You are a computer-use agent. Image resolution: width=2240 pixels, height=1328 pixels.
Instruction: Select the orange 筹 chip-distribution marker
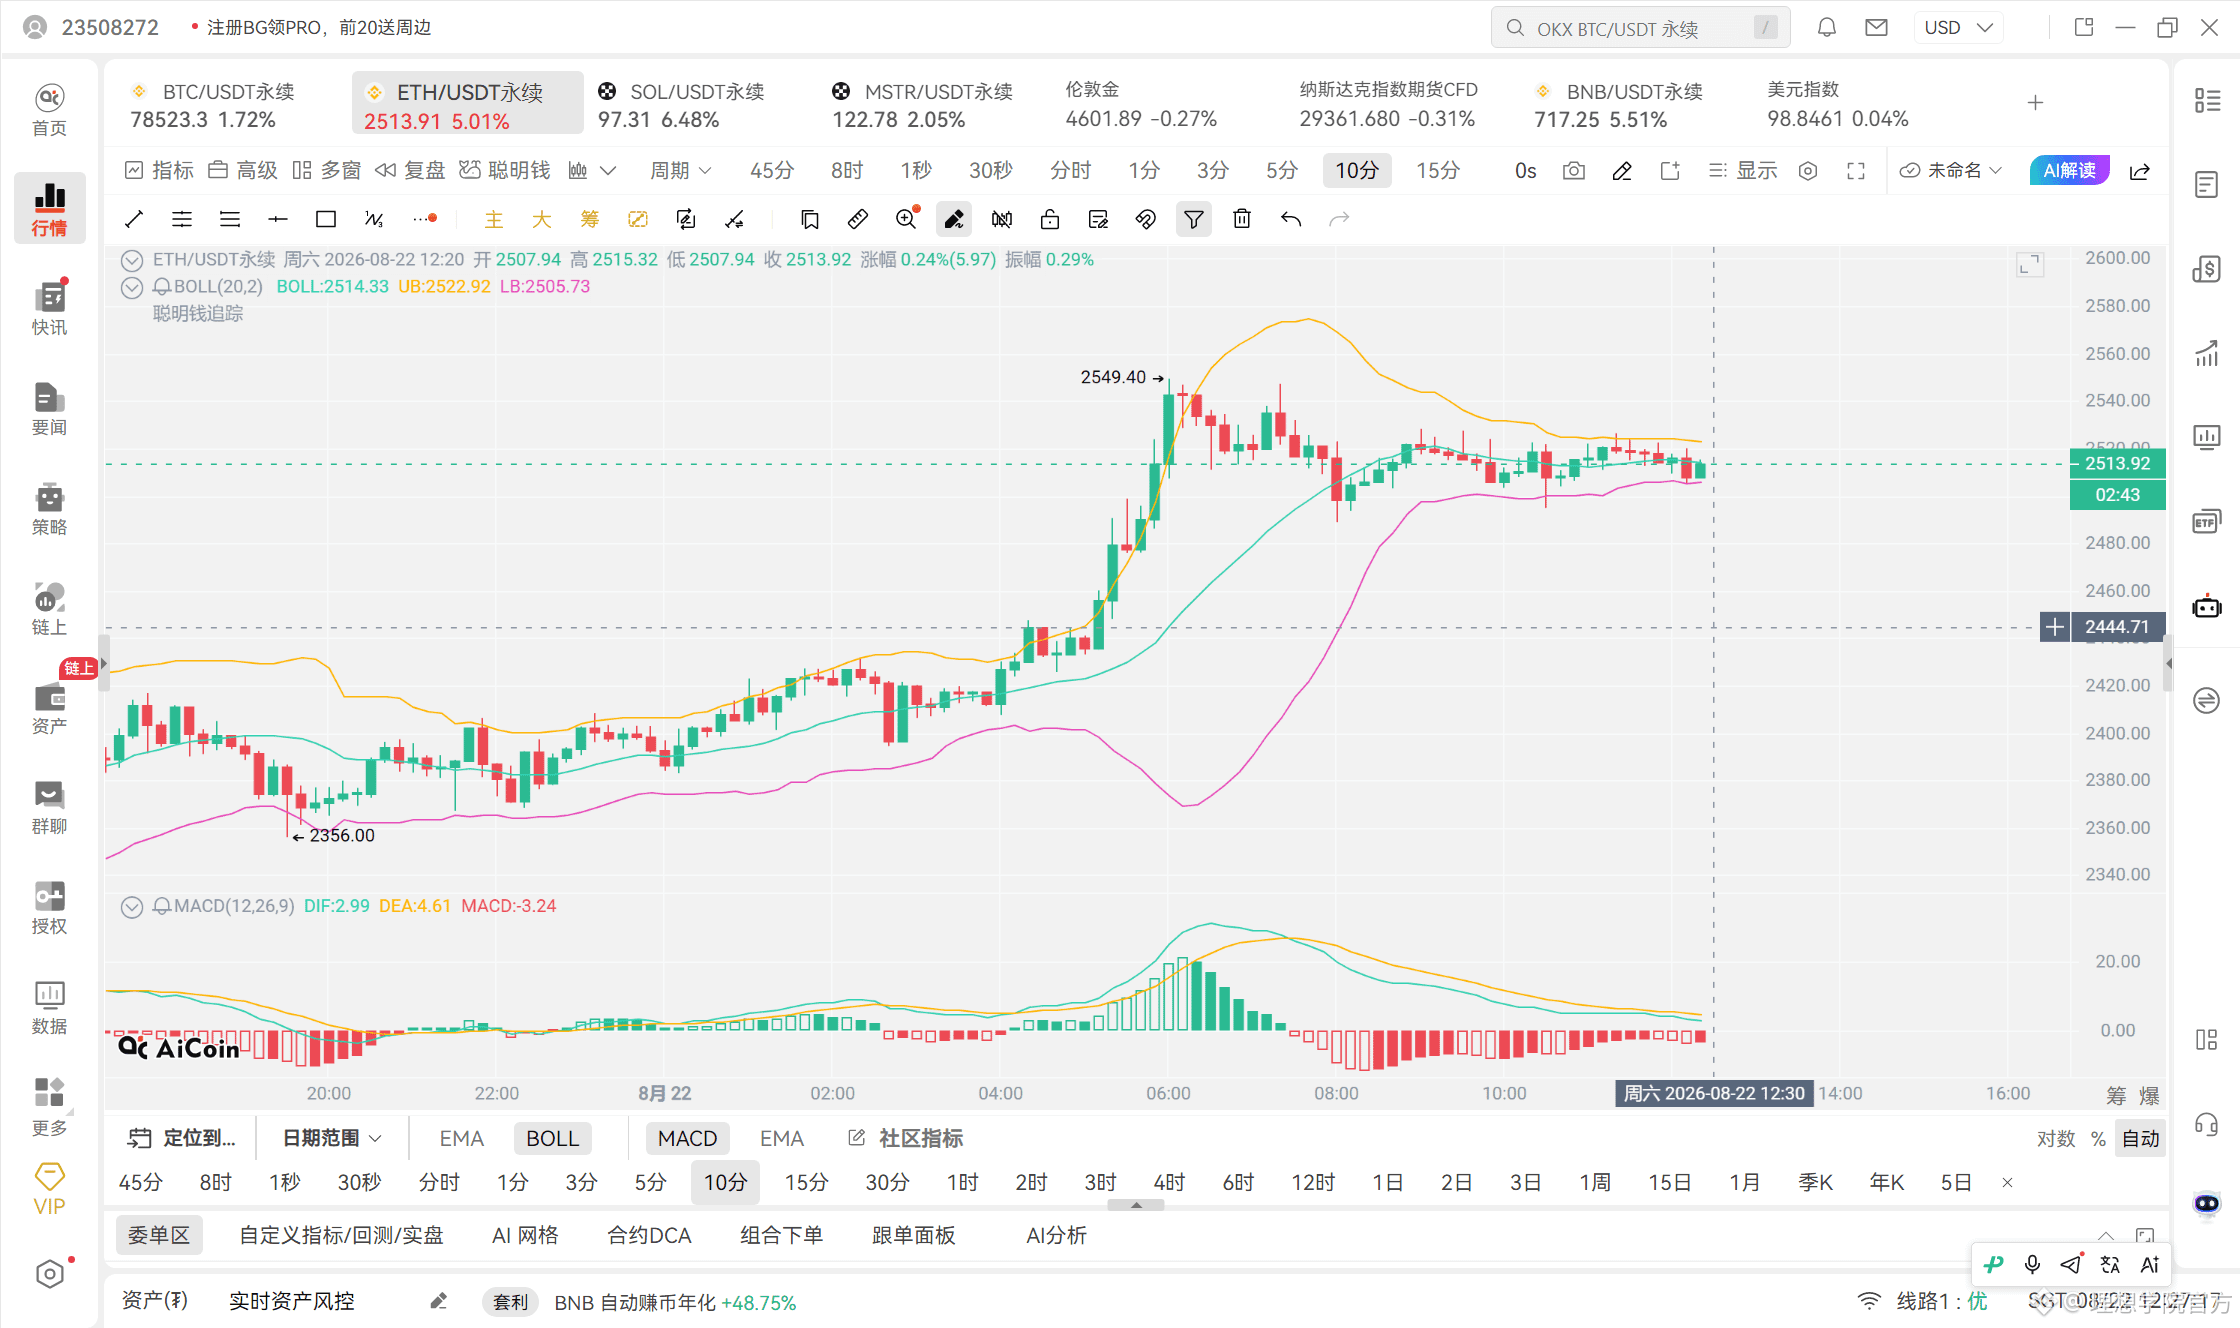pos(589,219)
